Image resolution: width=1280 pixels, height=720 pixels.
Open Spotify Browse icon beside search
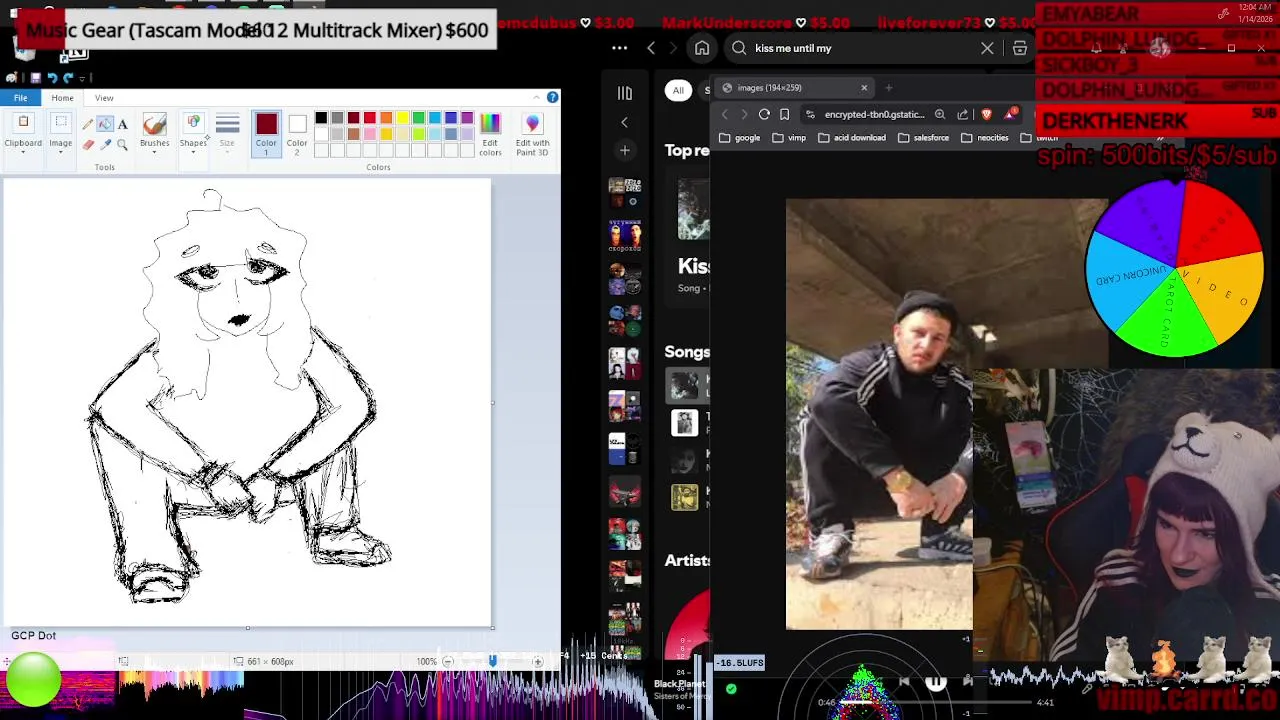click(x=1020, y=48)
